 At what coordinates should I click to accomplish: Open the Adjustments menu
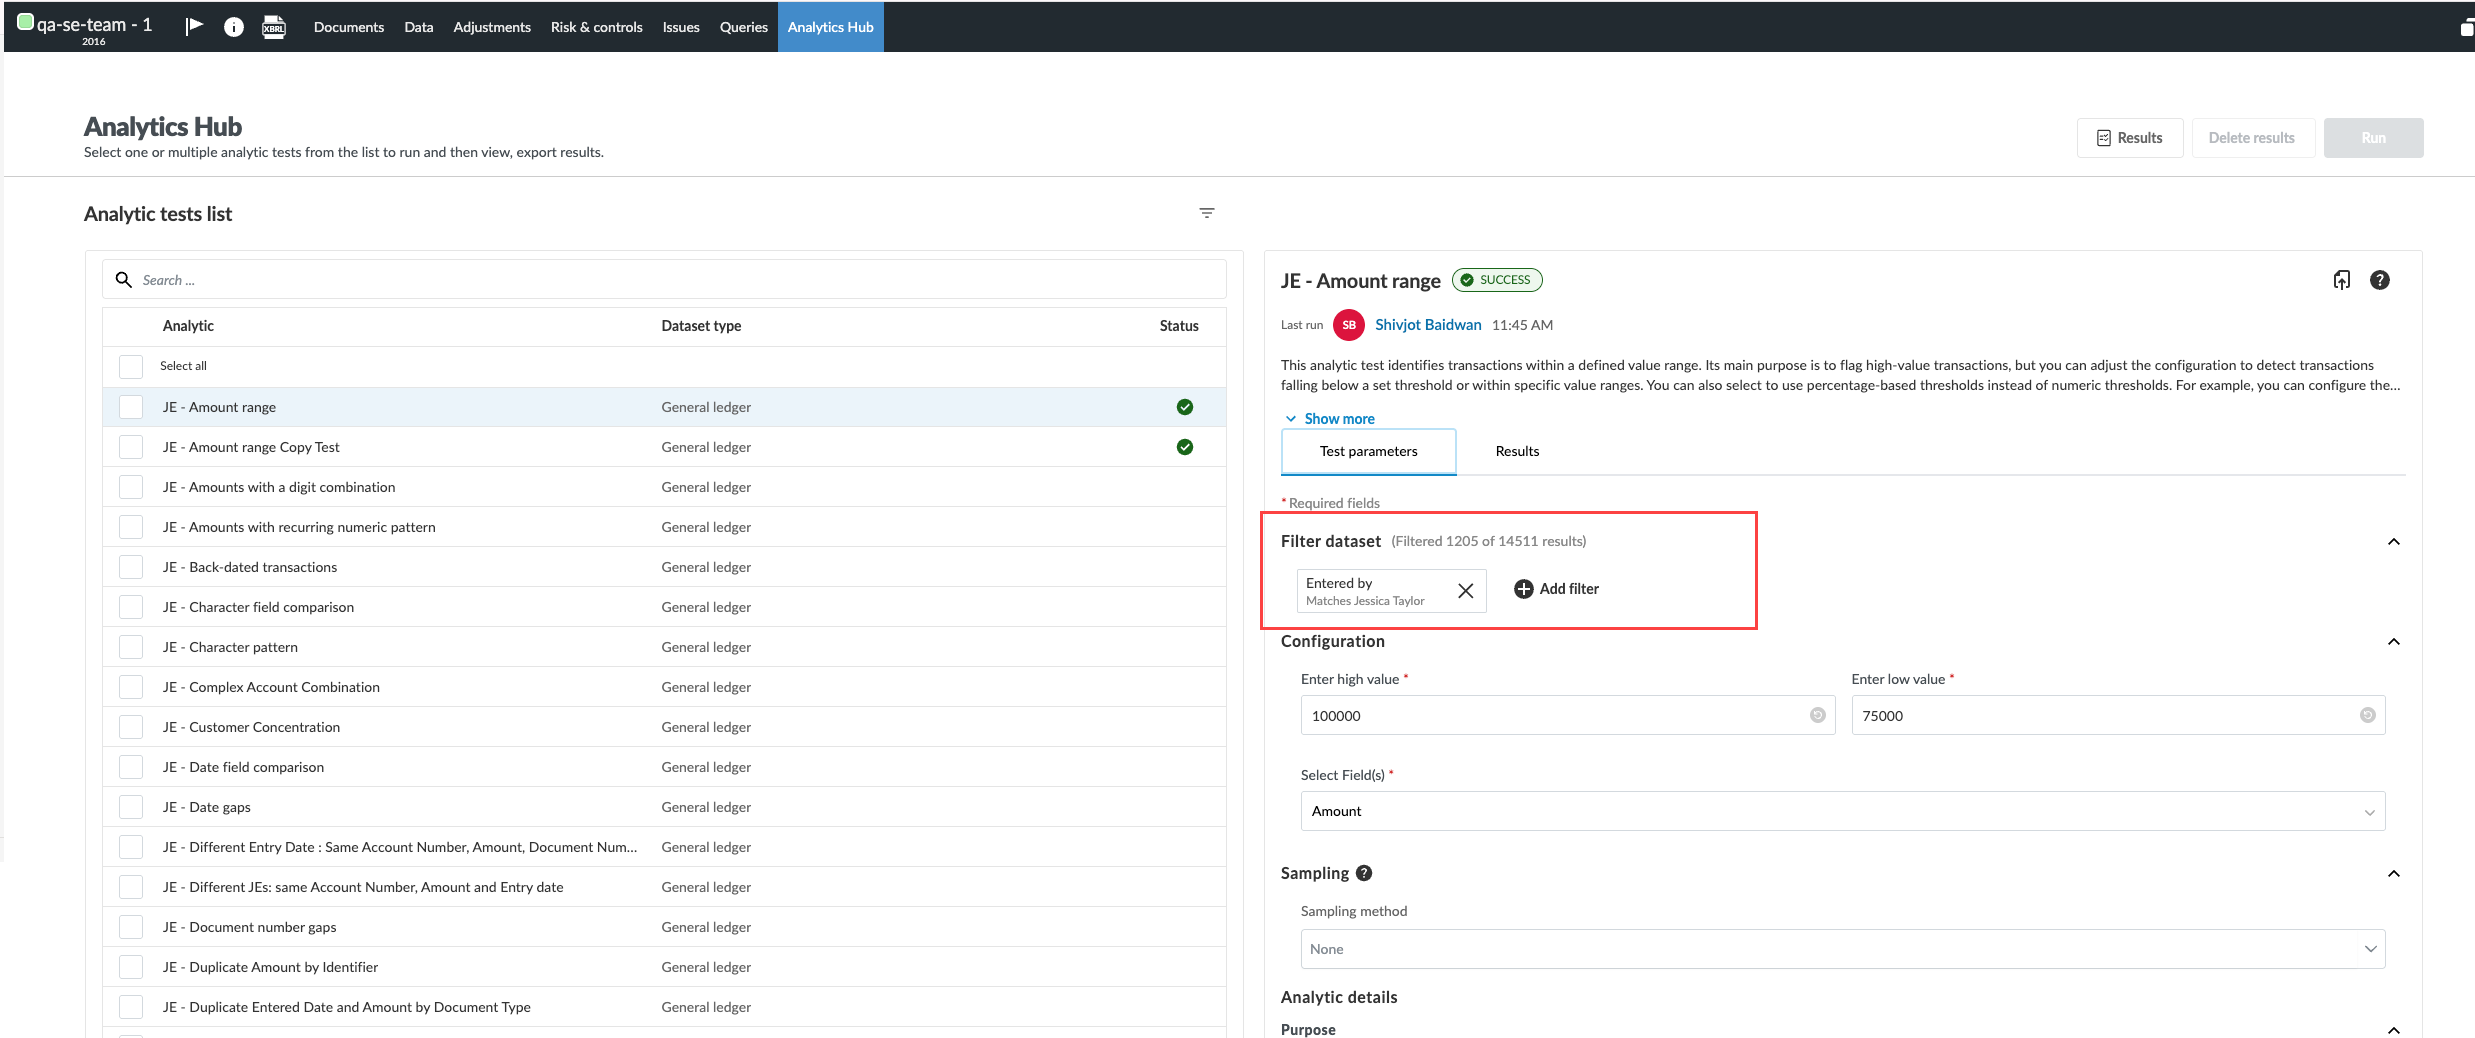pyautogui.click(x=492, y=27)
